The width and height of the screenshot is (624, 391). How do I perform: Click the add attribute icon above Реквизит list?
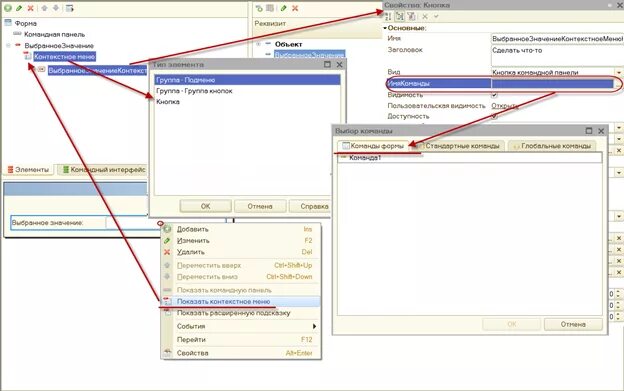(259, 8)
